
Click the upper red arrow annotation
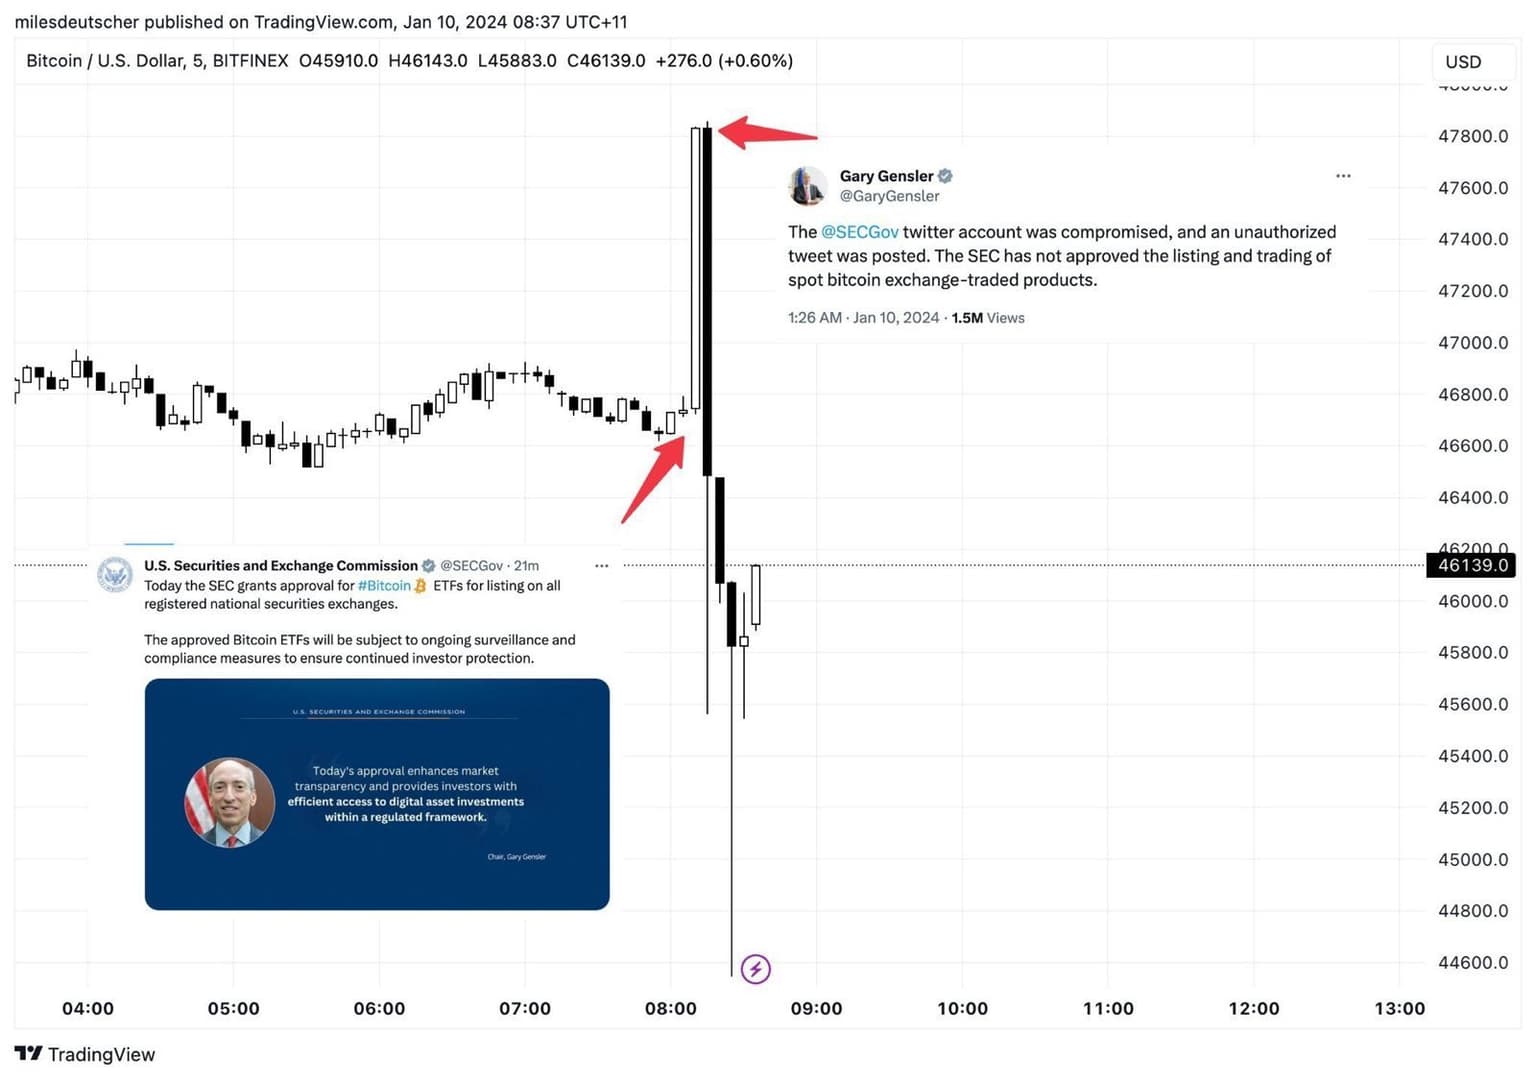(767, 132)
